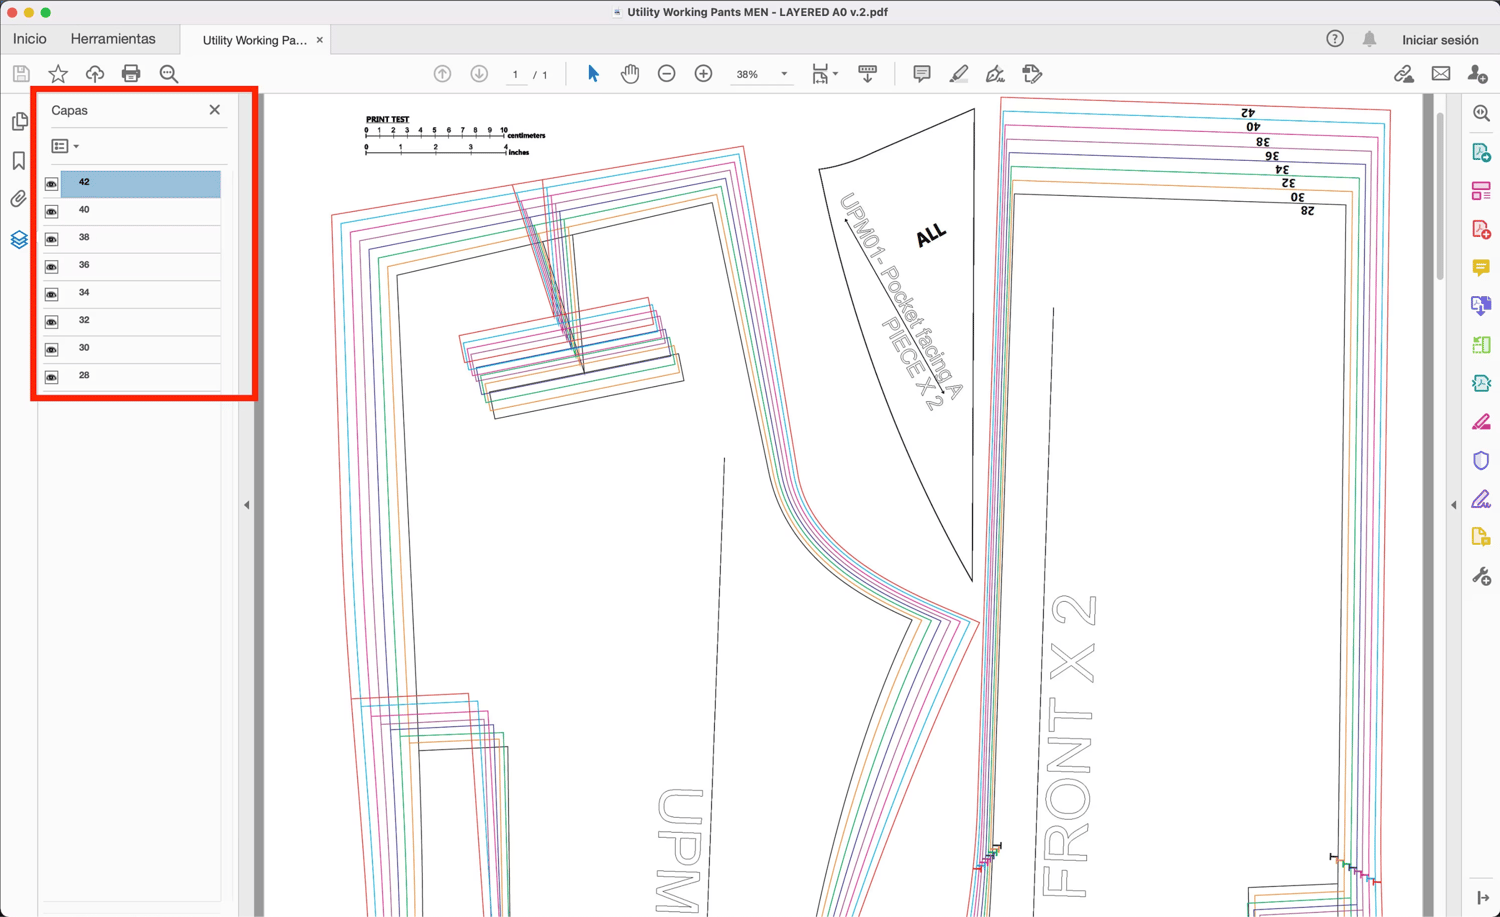View notifications bell

pyautogui.click(x=1369, y=39)
